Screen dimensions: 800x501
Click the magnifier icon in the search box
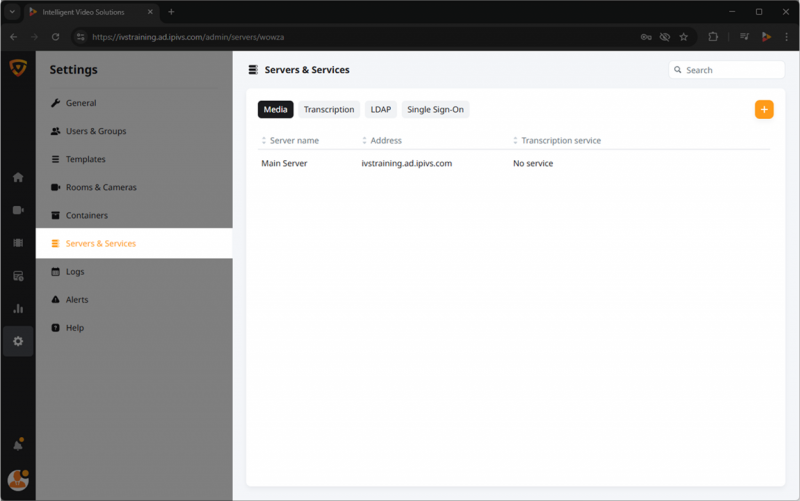tap(678, 70)
